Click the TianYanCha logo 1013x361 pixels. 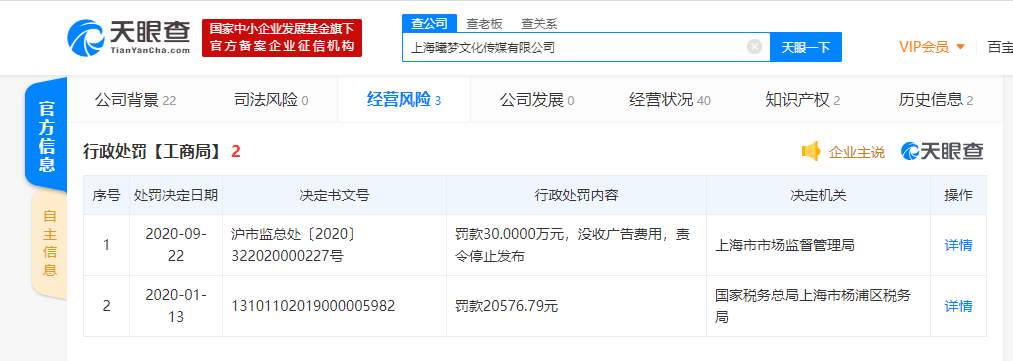[129, 37]
